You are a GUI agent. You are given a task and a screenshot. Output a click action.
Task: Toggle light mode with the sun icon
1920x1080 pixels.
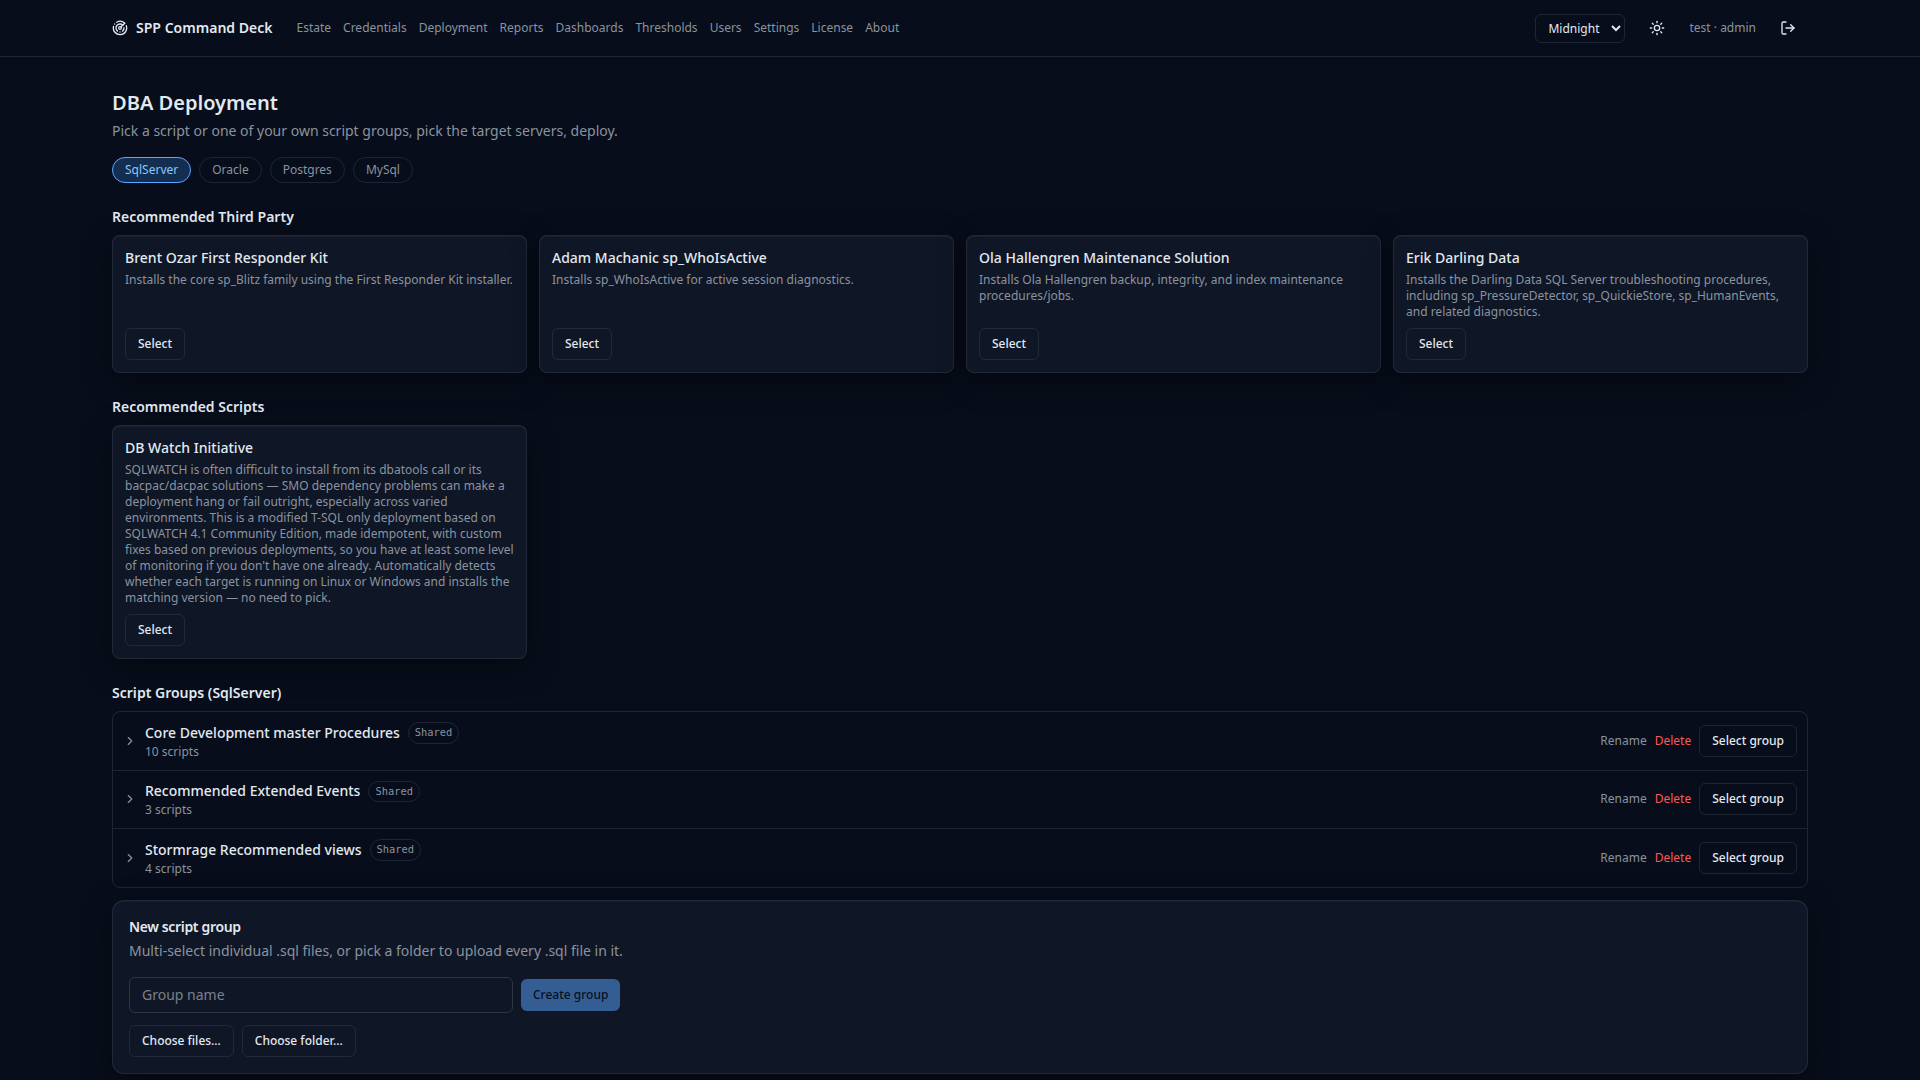[x=1657, y=28]
